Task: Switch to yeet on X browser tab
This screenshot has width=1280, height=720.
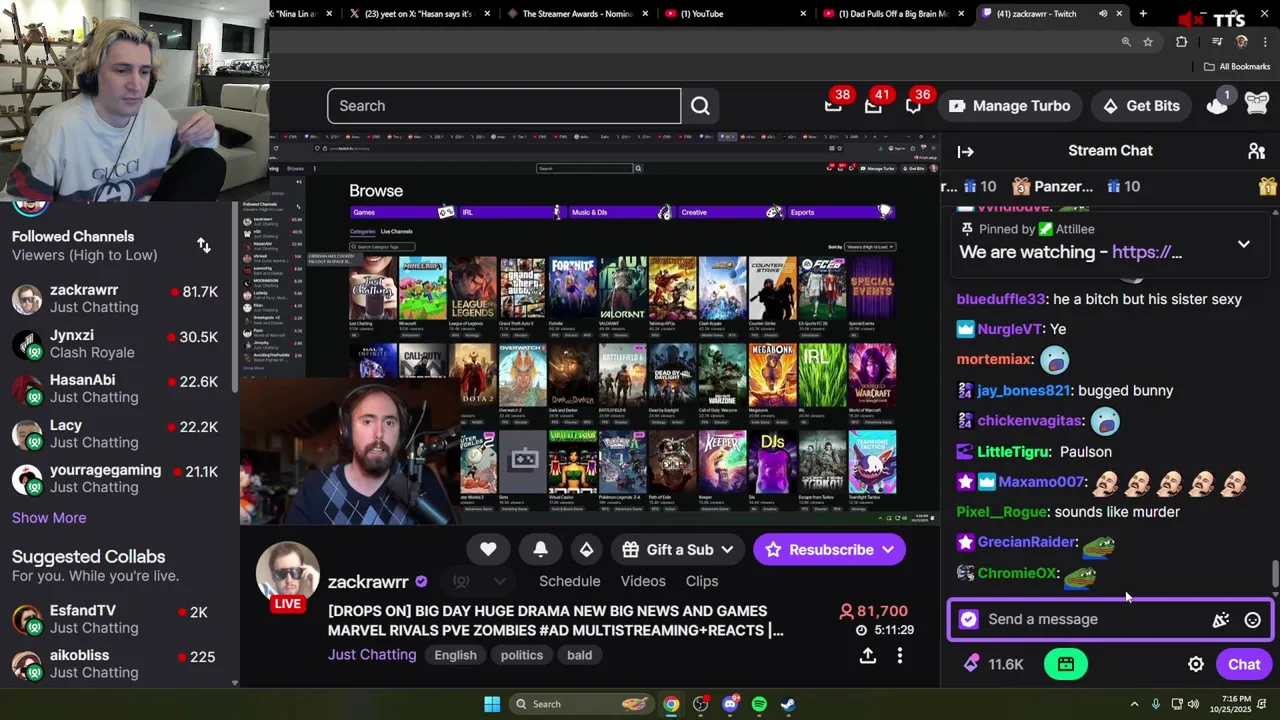Action: [418, 14]
